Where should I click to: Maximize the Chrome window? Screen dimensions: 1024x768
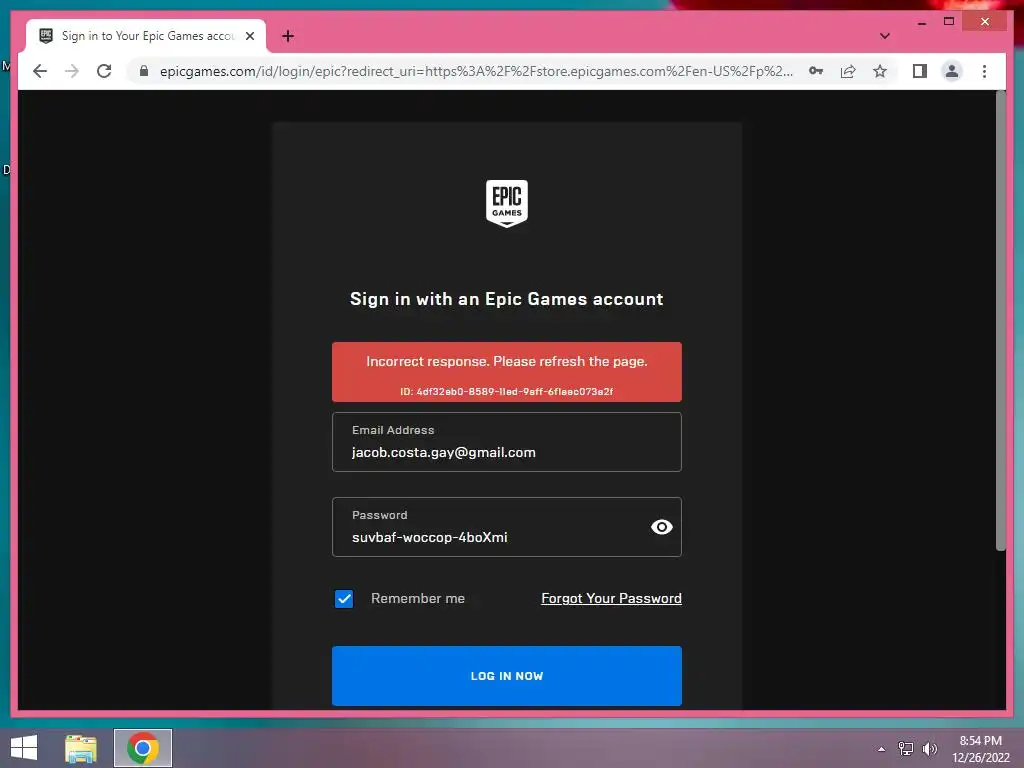coord(949,22)
